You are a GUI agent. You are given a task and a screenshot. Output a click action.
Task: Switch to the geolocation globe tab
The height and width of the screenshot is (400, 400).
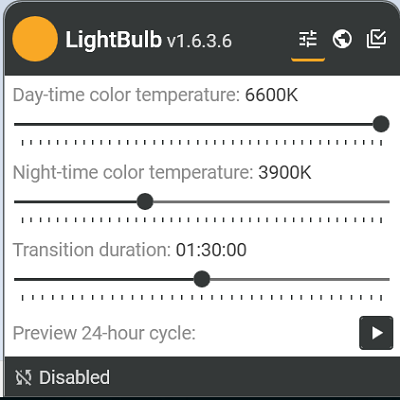pos(342,39)
